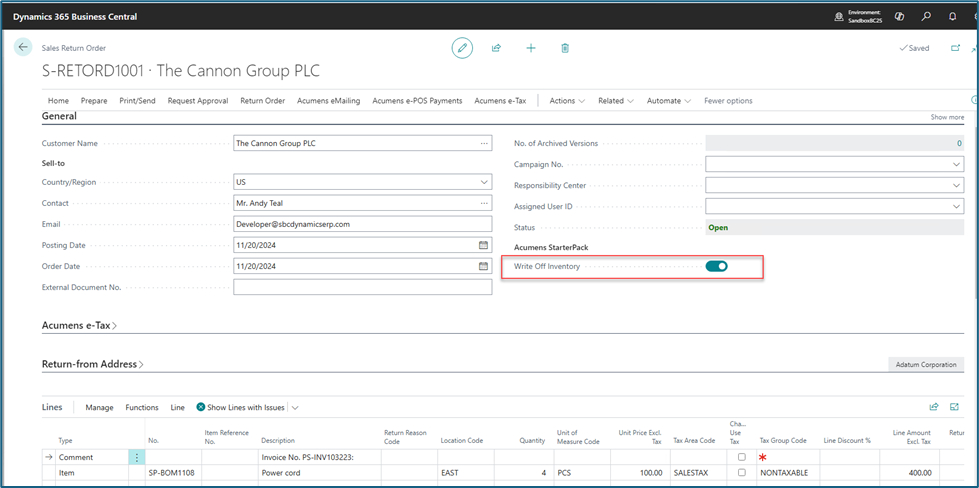979x488 pixels.
Task: Collapse the General section header
Action: pos(59,116)
